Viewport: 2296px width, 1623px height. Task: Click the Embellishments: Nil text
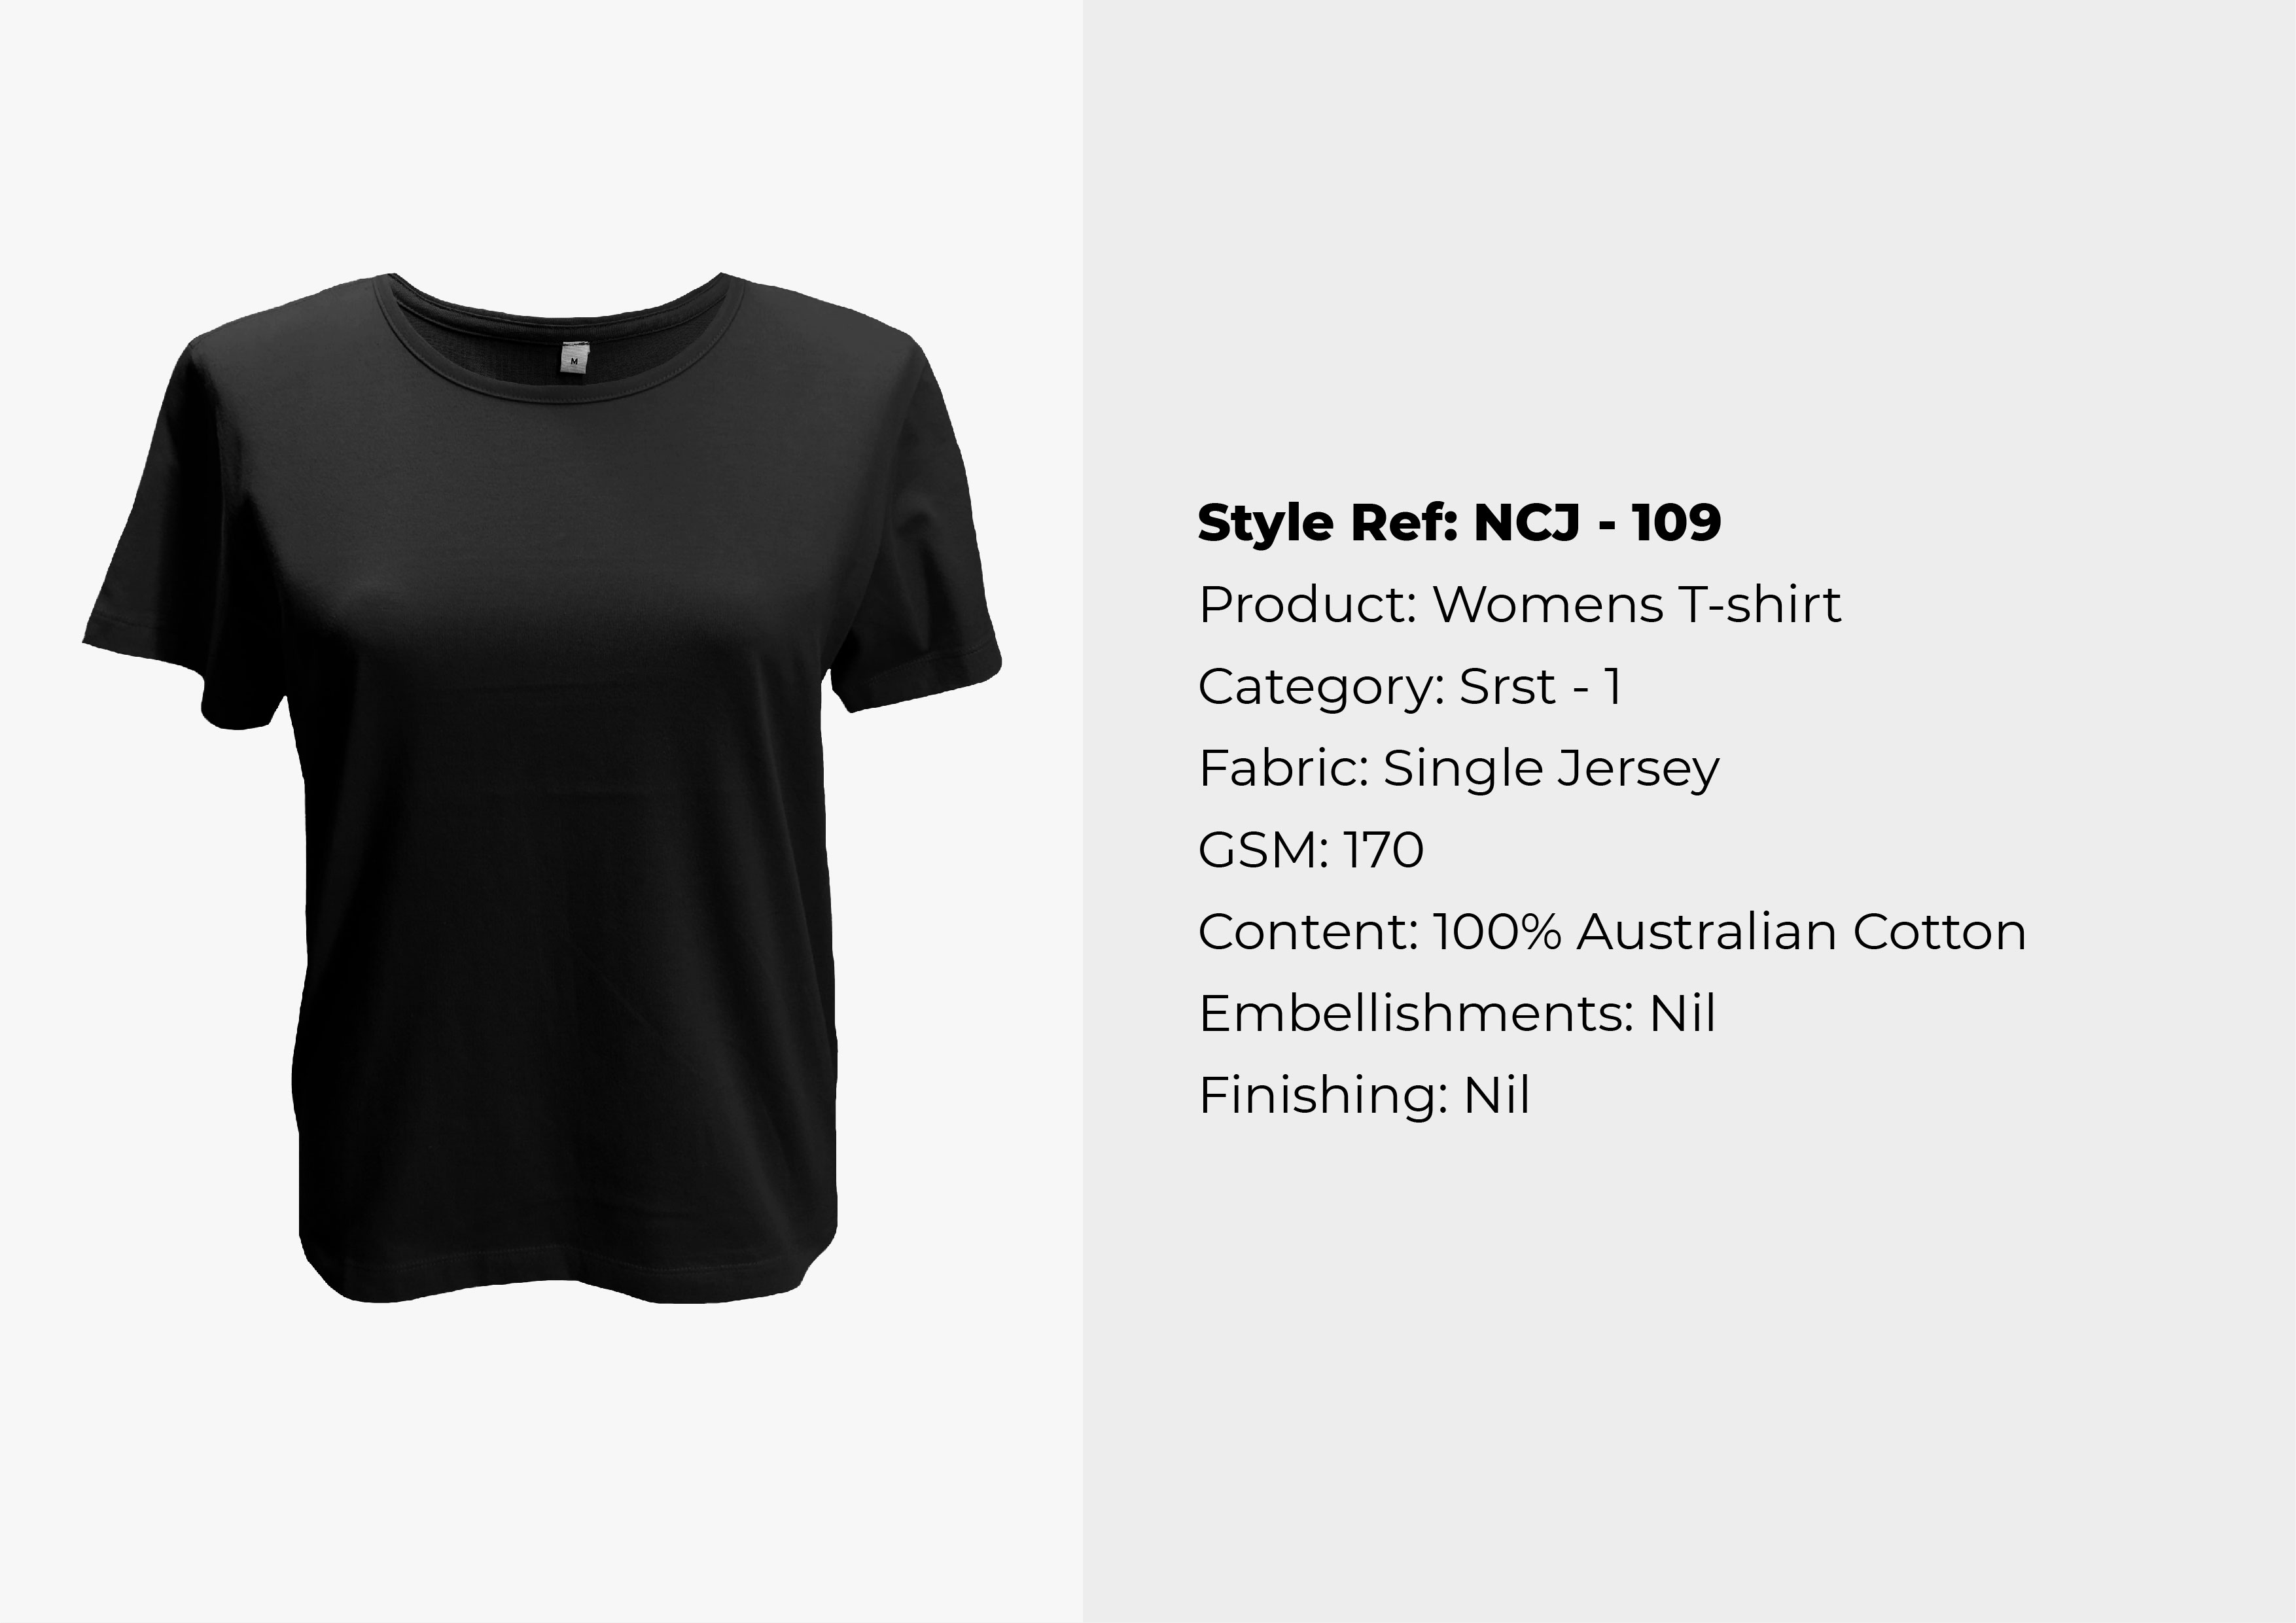pyautogui.click(x=1456, y=1013)
